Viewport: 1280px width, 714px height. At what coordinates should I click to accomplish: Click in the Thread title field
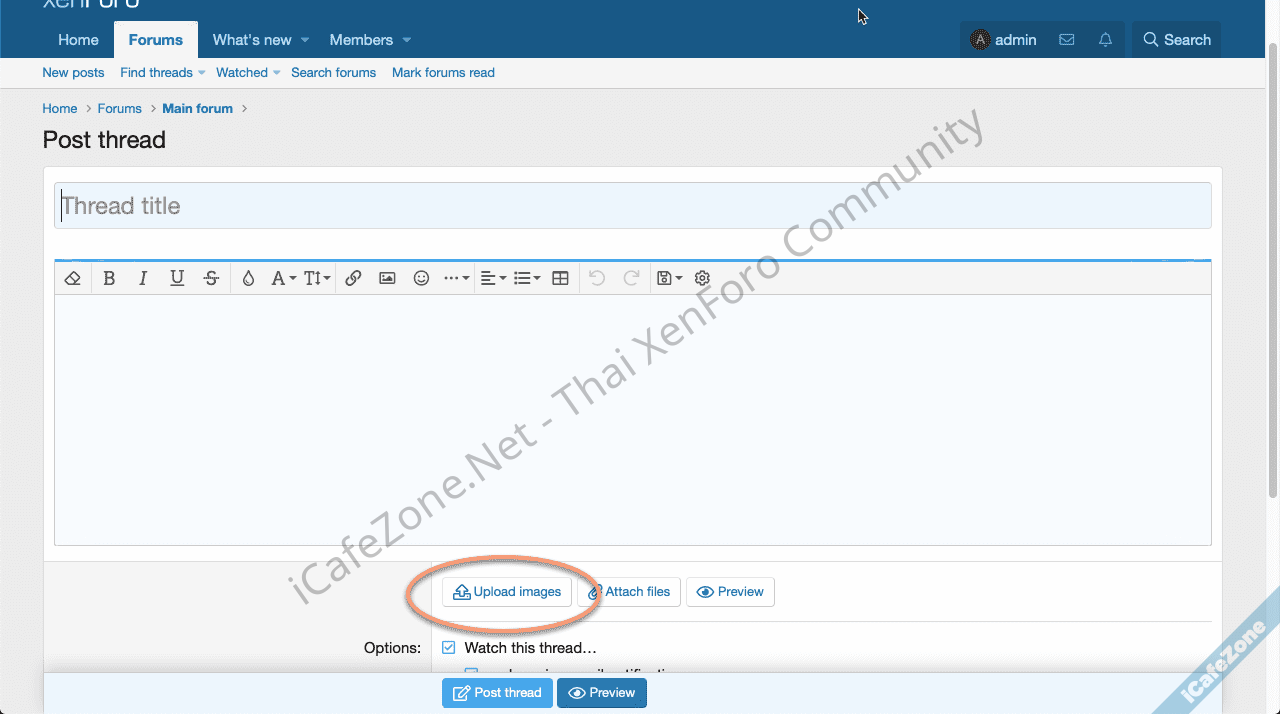coord(632,206)
